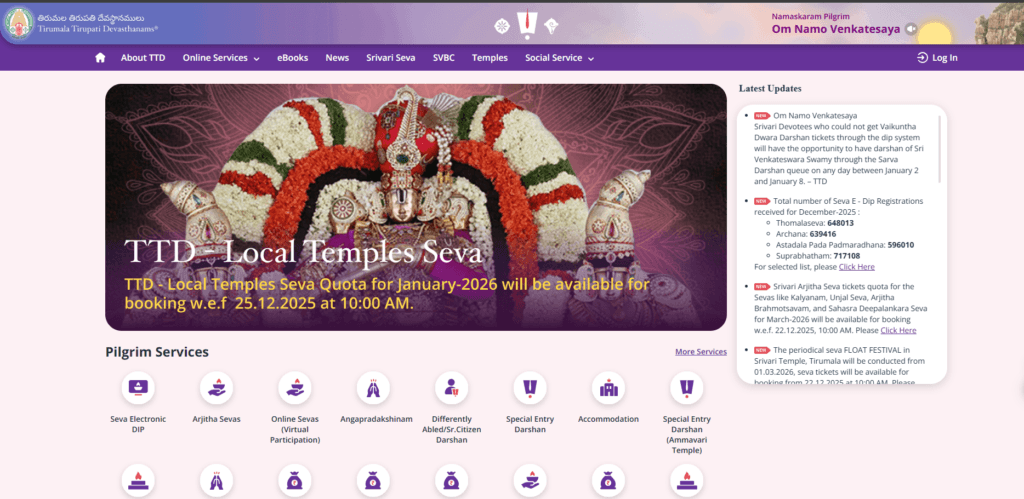Open the News menu item
Screen dimensions: 1024x499
click(337, 57)
